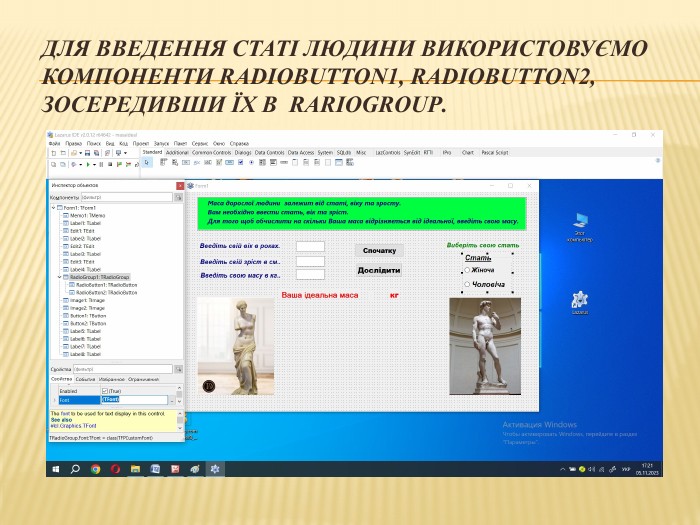This screenshot has width=700, height=525.
Task: Pick the TMainMenu component in Standard palette
Action: click(x=163, y=162)
